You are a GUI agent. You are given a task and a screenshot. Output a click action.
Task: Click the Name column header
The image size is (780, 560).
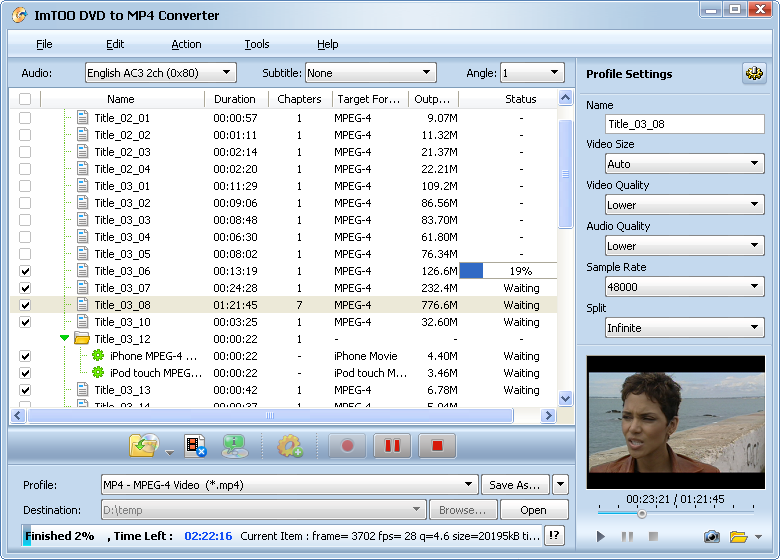tap(122, 99)
